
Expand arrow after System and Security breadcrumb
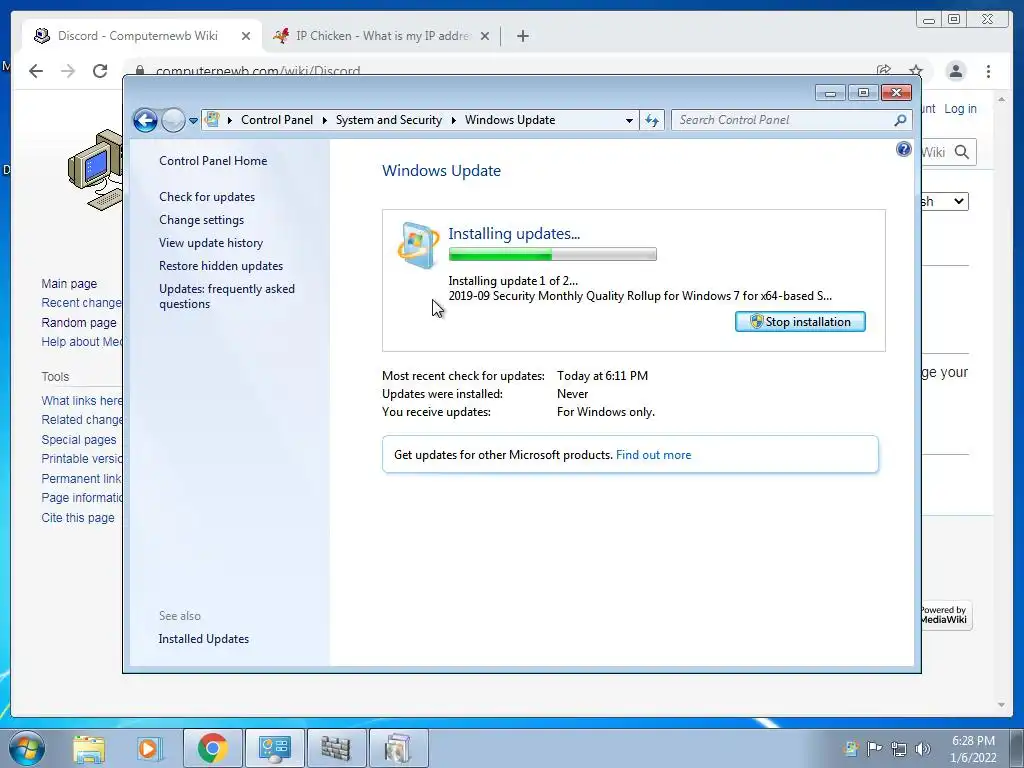click(x=454, y=120)
